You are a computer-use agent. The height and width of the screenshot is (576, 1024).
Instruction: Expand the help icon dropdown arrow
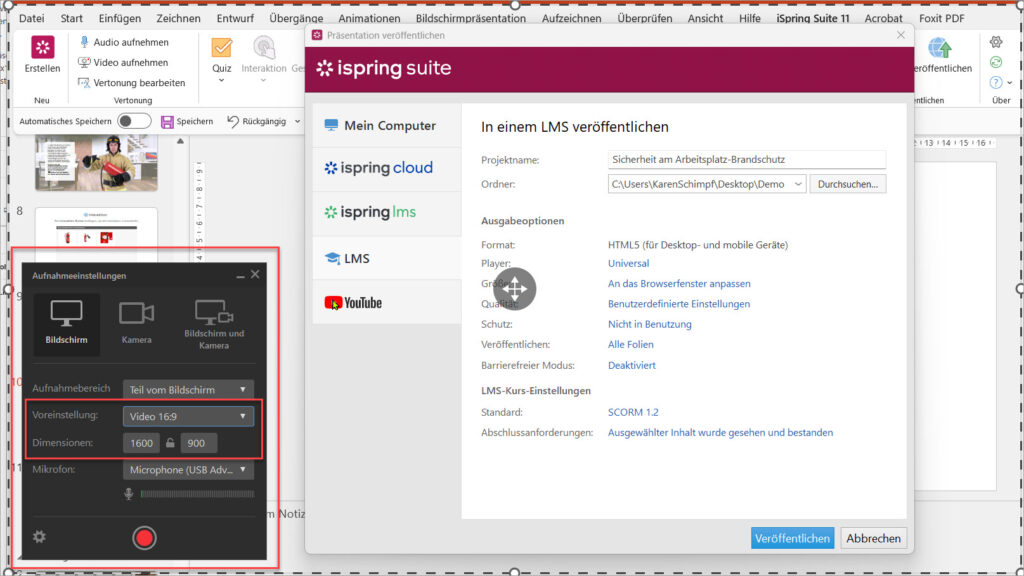pos(1010,83)
